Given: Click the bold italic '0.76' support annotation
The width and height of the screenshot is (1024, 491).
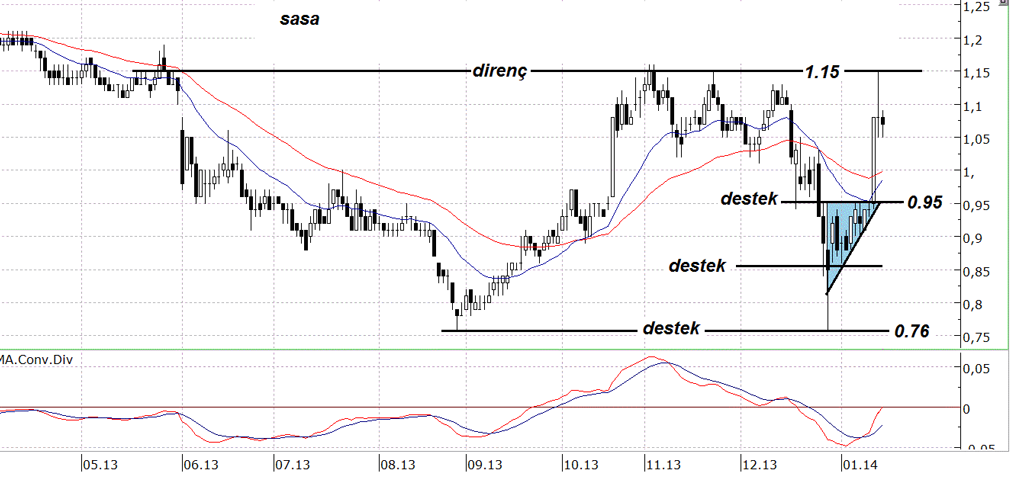Looking at the screenshot, I should [x=912, y=332].
